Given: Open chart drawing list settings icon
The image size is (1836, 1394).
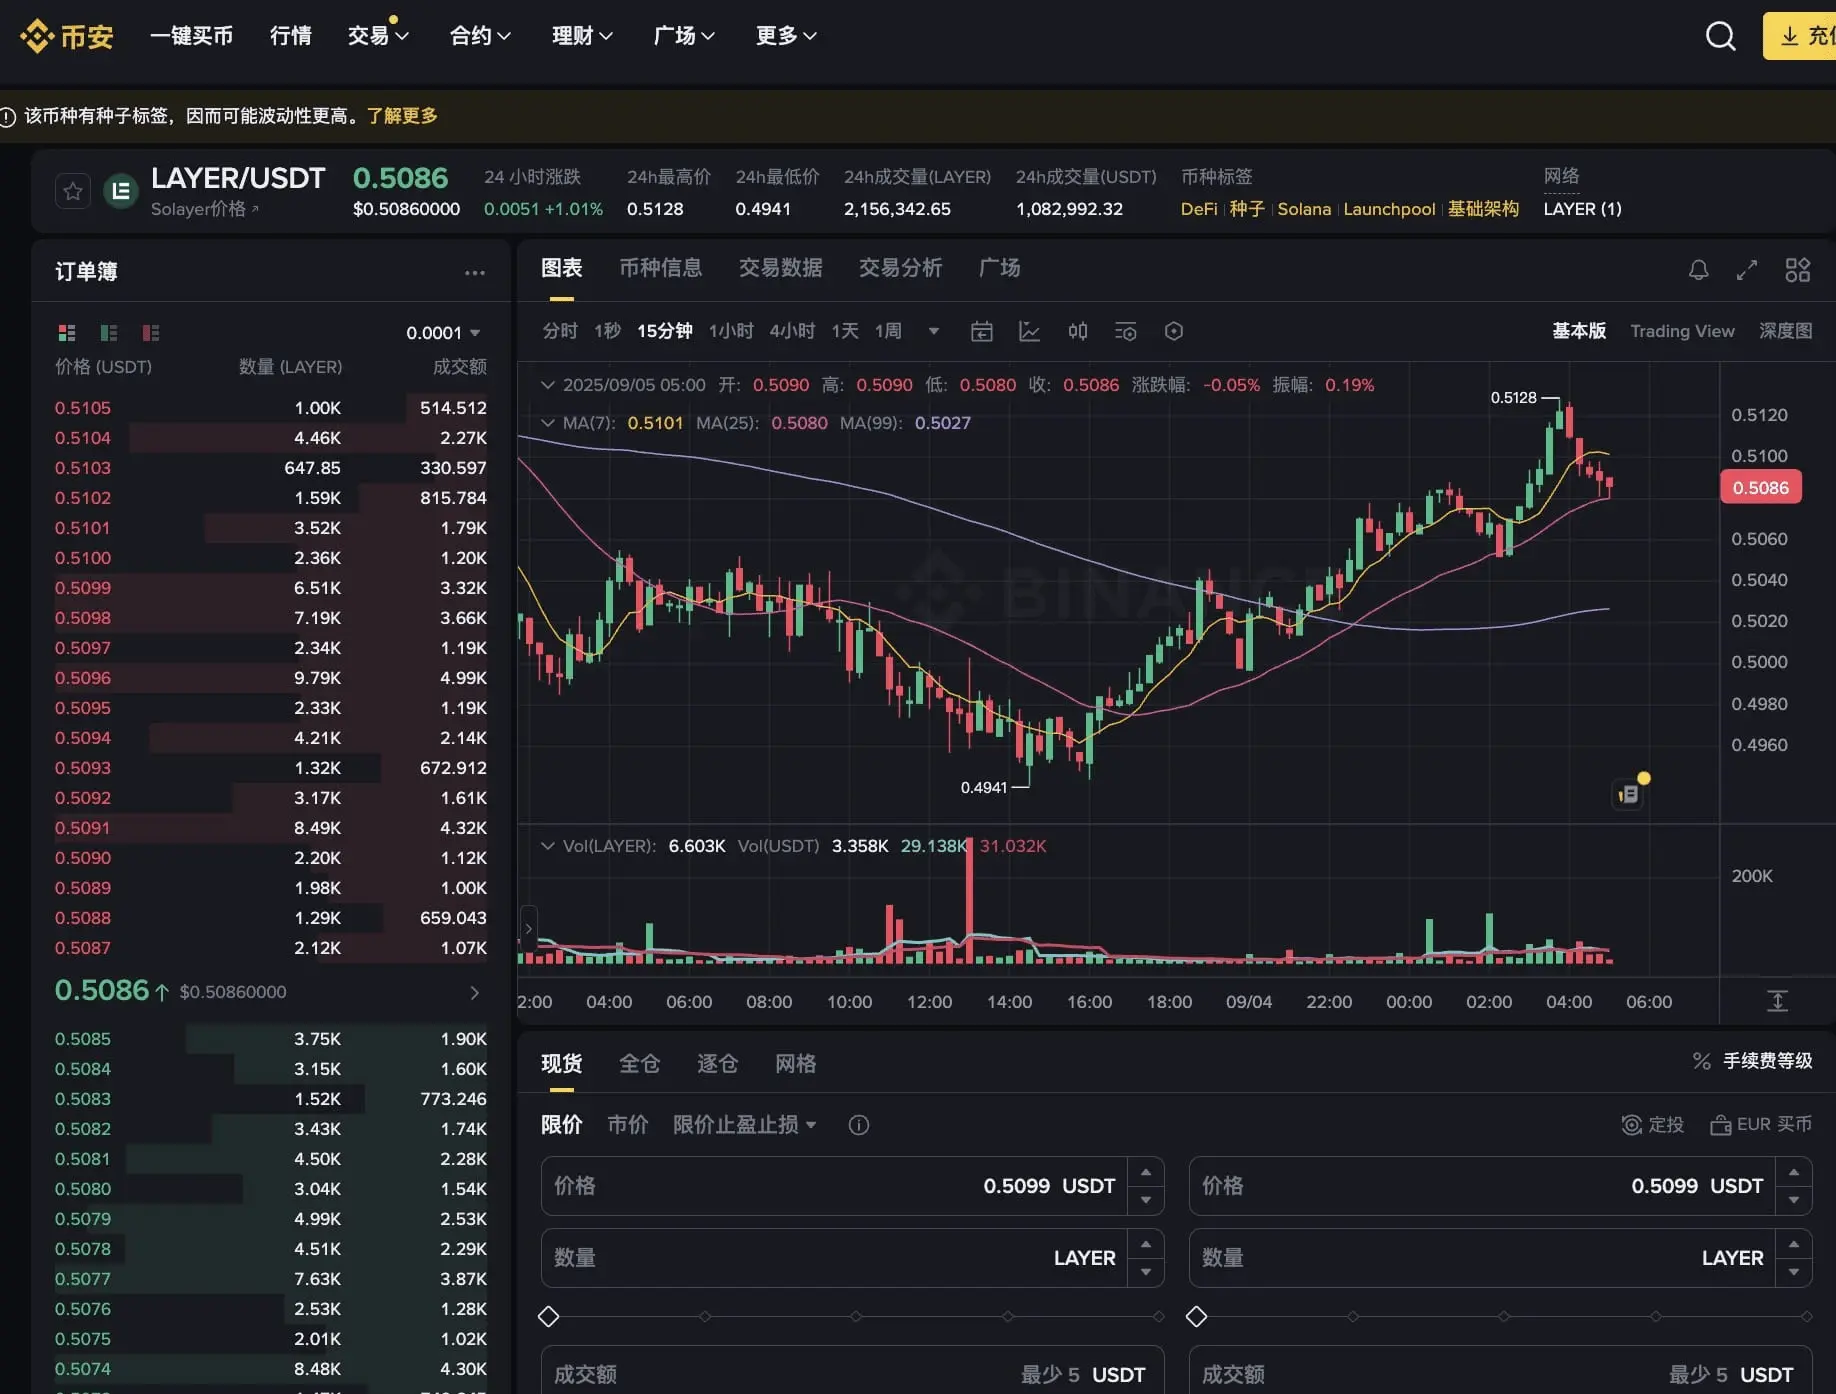Looking at the screenshot, I should click(1125, 331).
